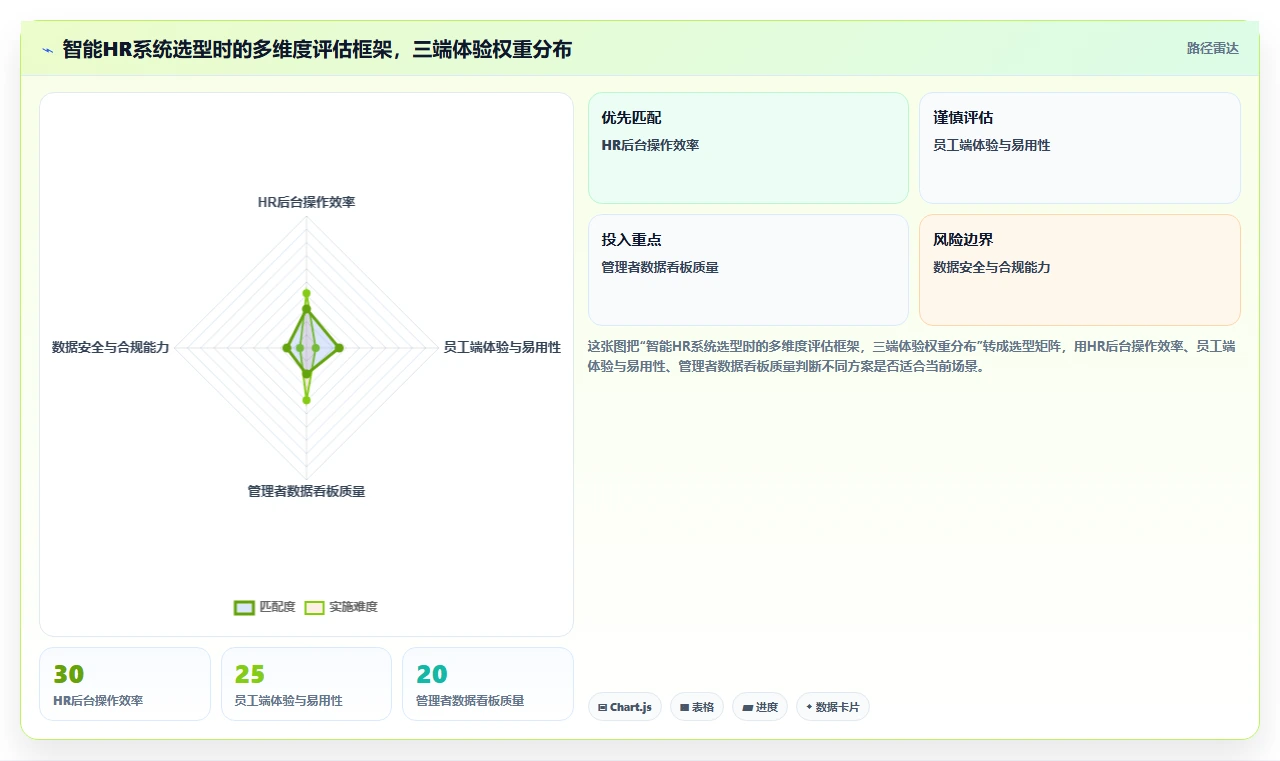Image resolution: width=1280 pixels, height=761 pixels.
Task: Click the 30 HR后台操作效率 stat card
Action: [x=125, y=684]
